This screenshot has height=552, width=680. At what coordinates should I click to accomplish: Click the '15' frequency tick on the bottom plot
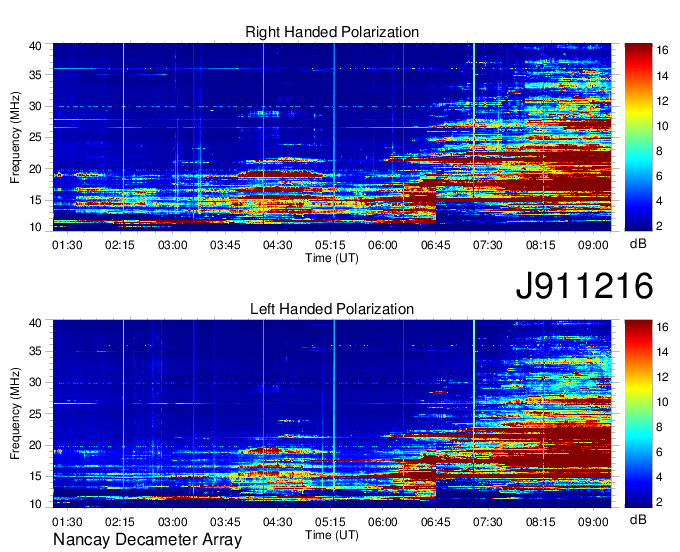[x=36, y=477]
